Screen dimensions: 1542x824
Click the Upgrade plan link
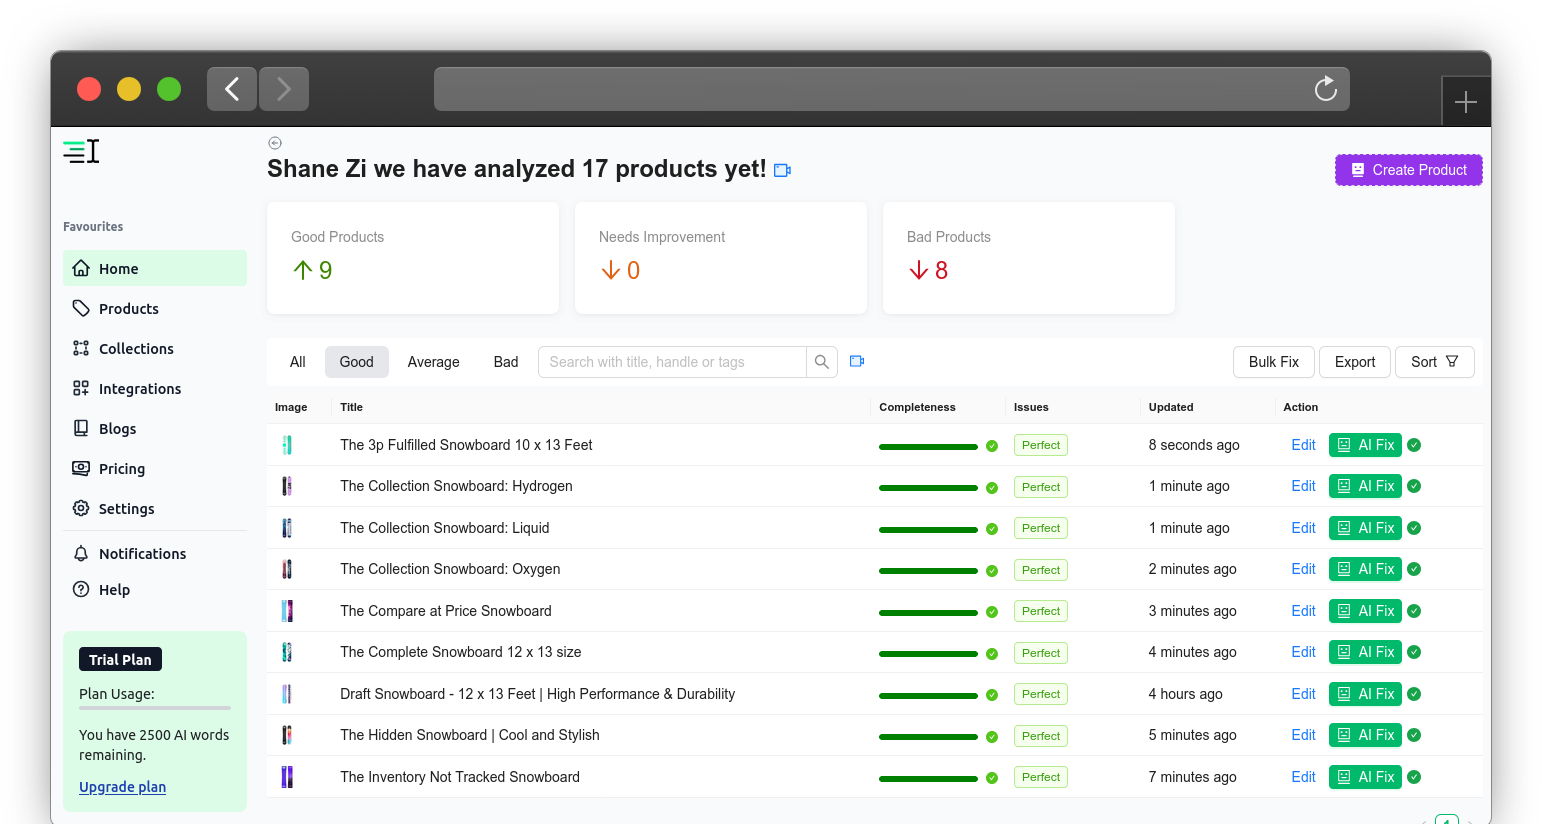pos(122,787)
